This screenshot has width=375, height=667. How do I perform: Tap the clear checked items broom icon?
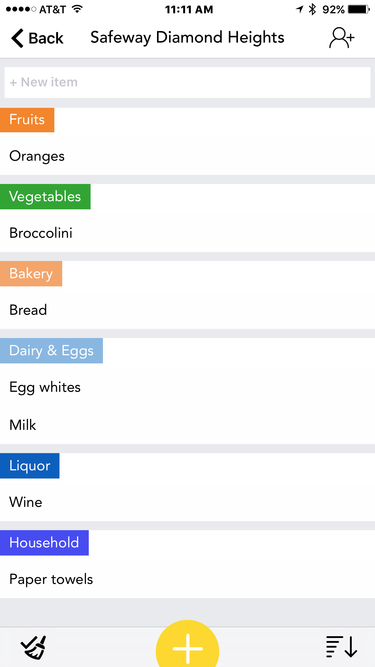point(33,647)
